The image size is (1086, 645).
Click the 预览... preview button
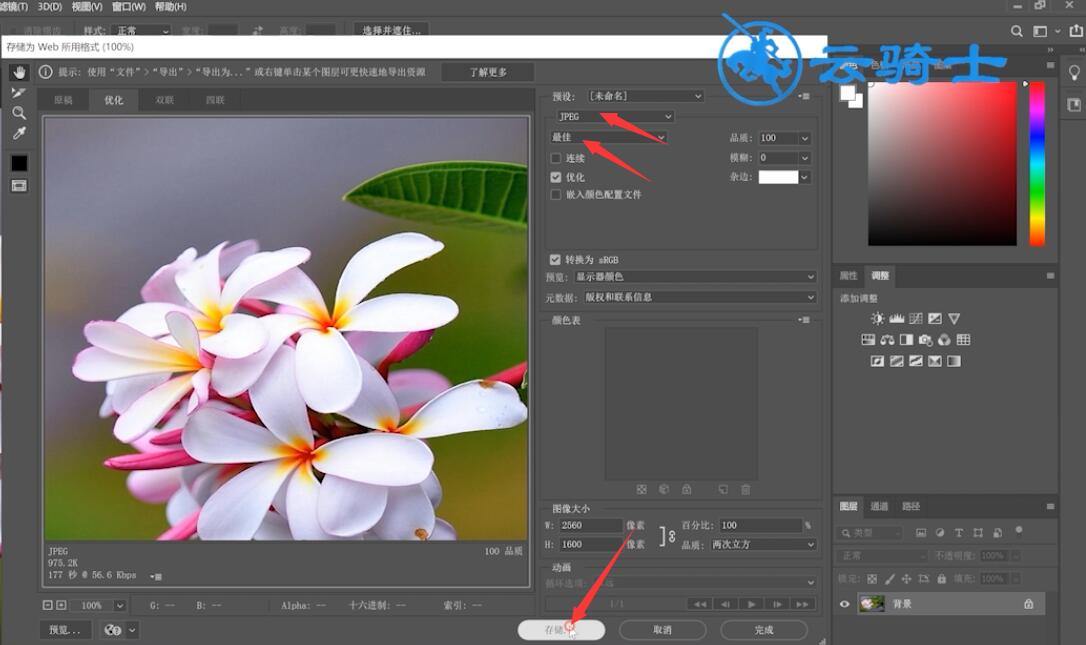click(x=65, y=630)
